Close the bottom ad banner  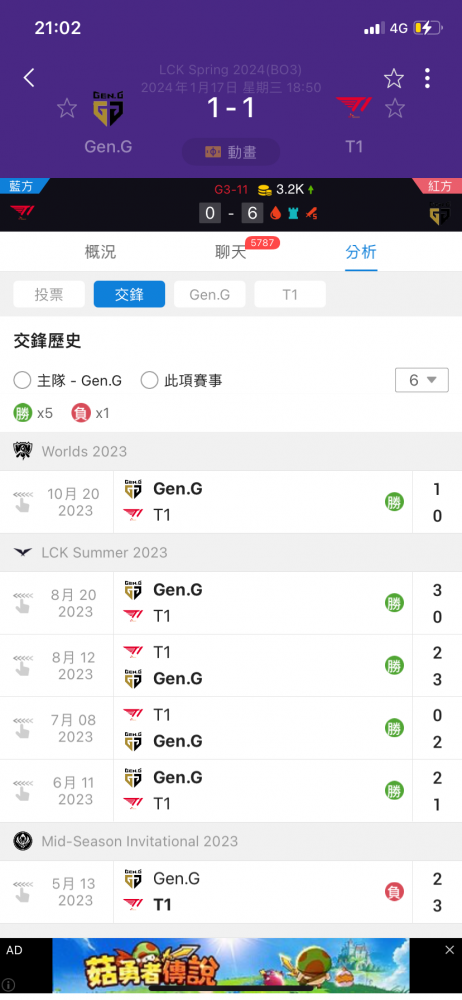tap(449, 950)
